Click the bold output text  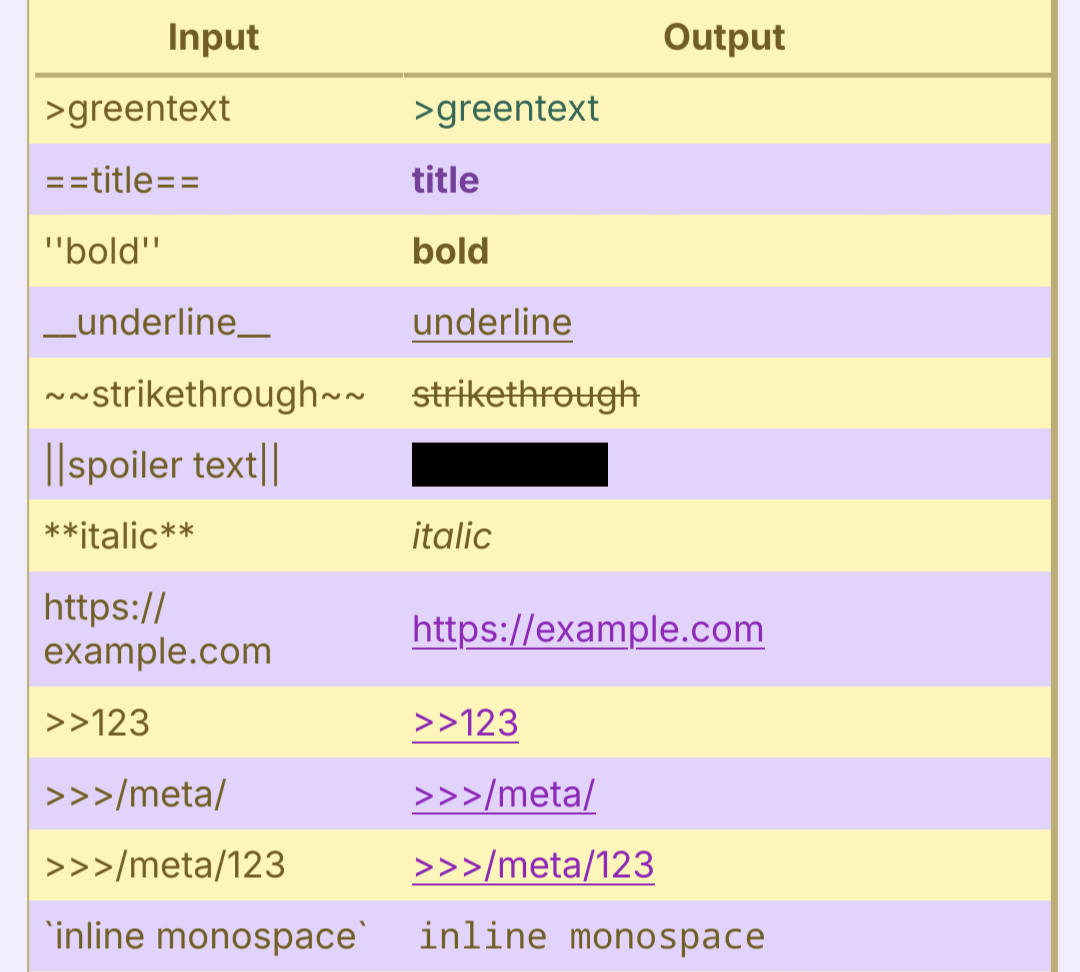click(450, 251)
